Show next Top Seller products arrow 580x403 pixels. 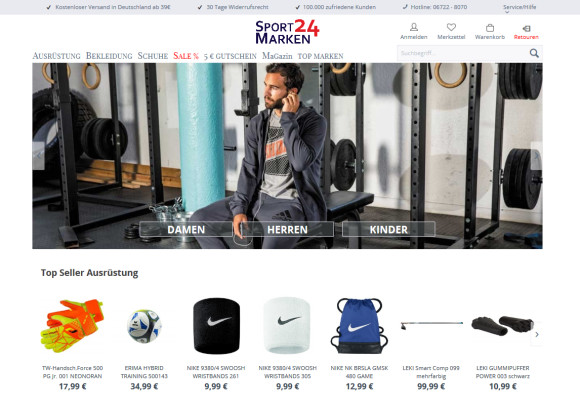(536, 334)
